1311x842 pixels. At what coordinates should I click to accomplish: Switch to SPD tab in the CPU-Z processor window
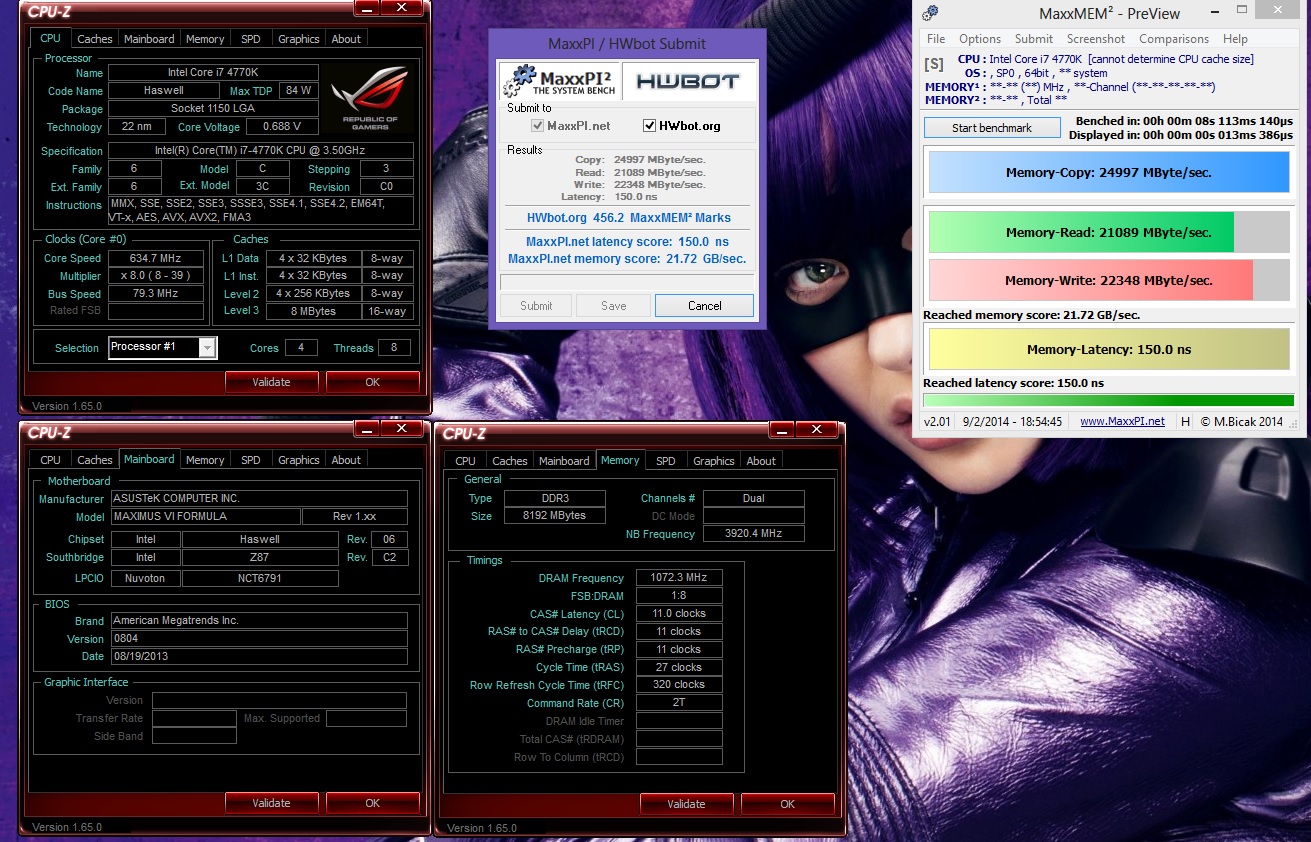(251, 39)
